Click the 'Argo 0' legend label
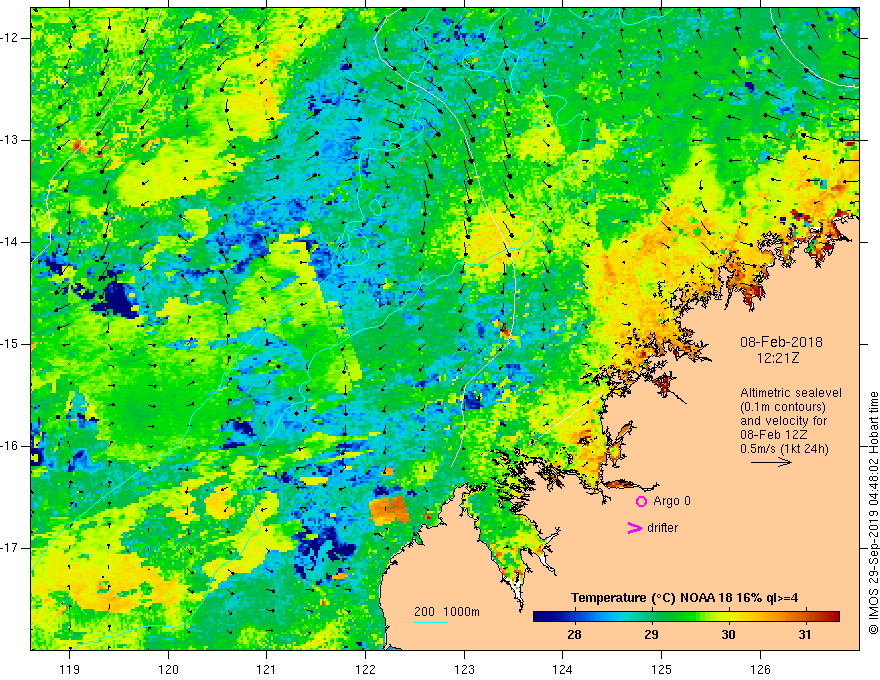This screenshot has width=880, height=680. point(672,501)
